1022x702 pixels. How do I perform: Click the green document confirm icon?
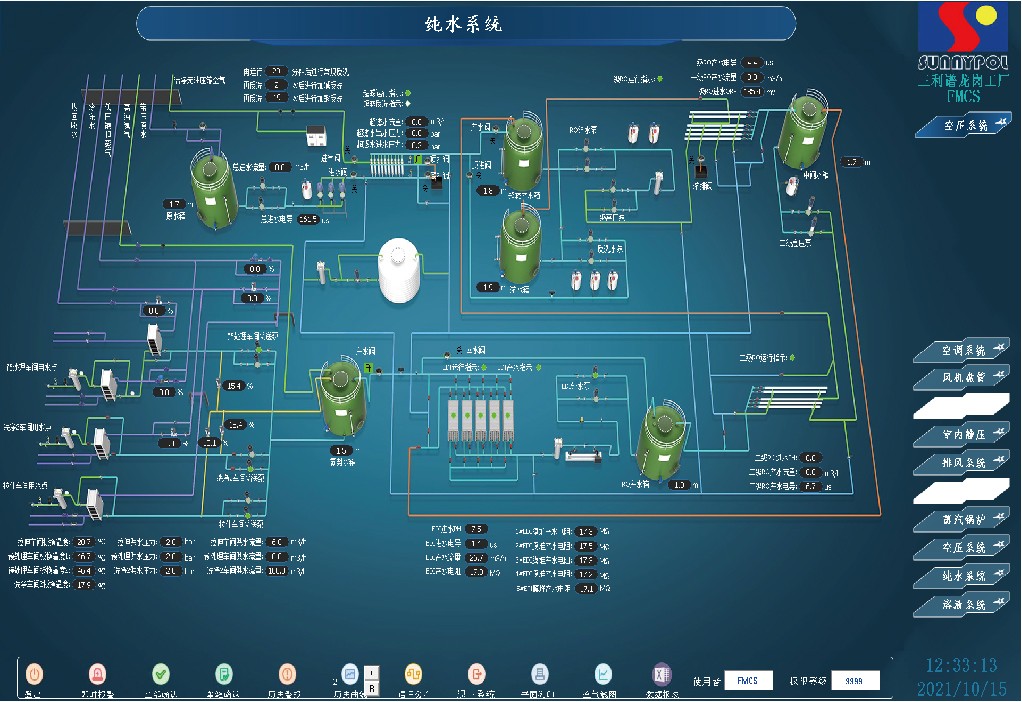[224, 674]
